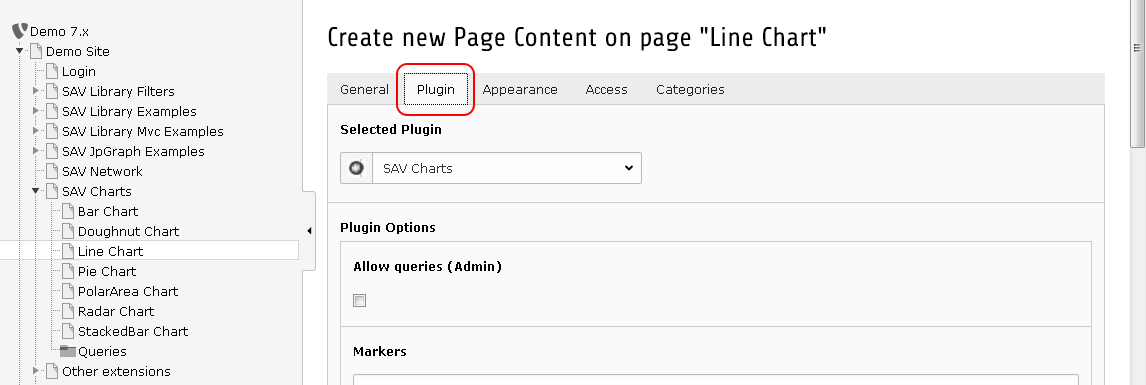
Task: Enable the Allow queries (Admin) checkbox
Action: coord(360,300)
